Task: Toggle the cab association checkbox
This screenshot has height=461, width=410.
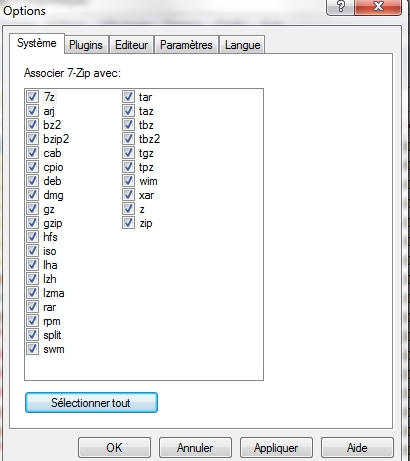Action: pyautogui.click(x=32, y=153)
